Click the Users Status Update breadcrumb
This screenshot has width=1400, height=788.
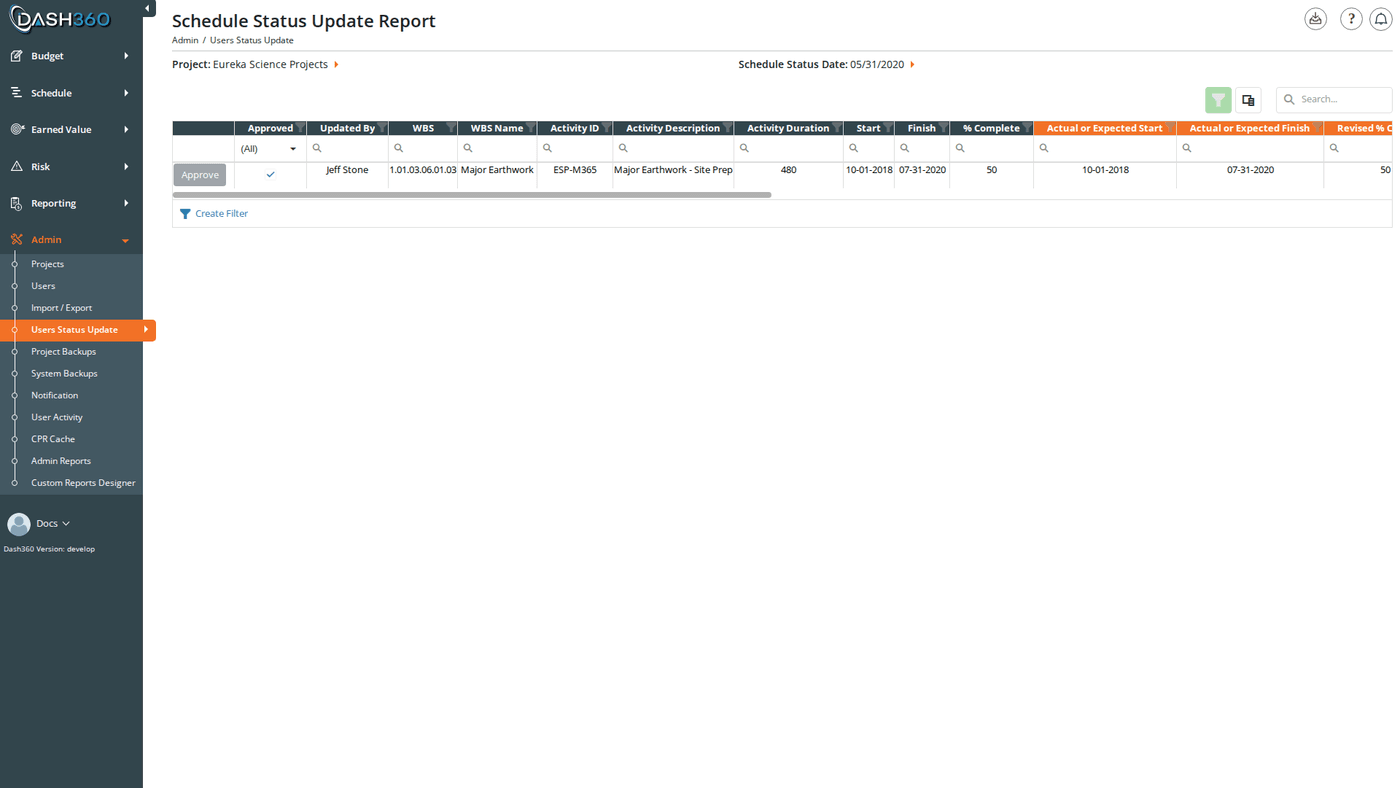coord(252,40)
